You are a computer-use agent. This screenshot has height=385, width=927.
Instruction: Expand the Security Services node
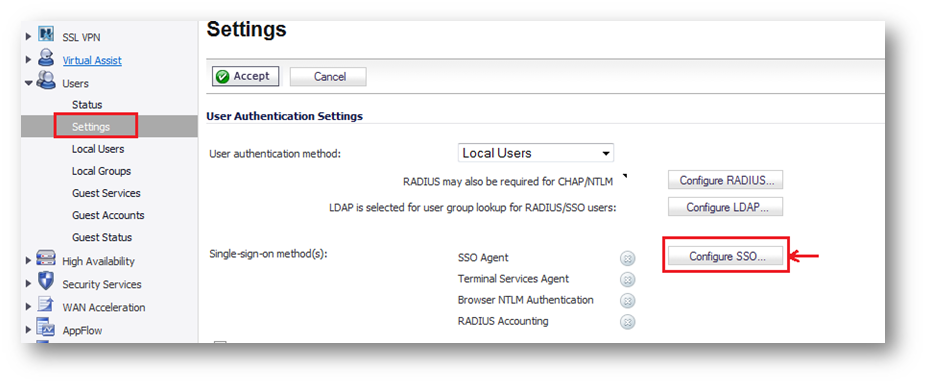tap(28, 284)
